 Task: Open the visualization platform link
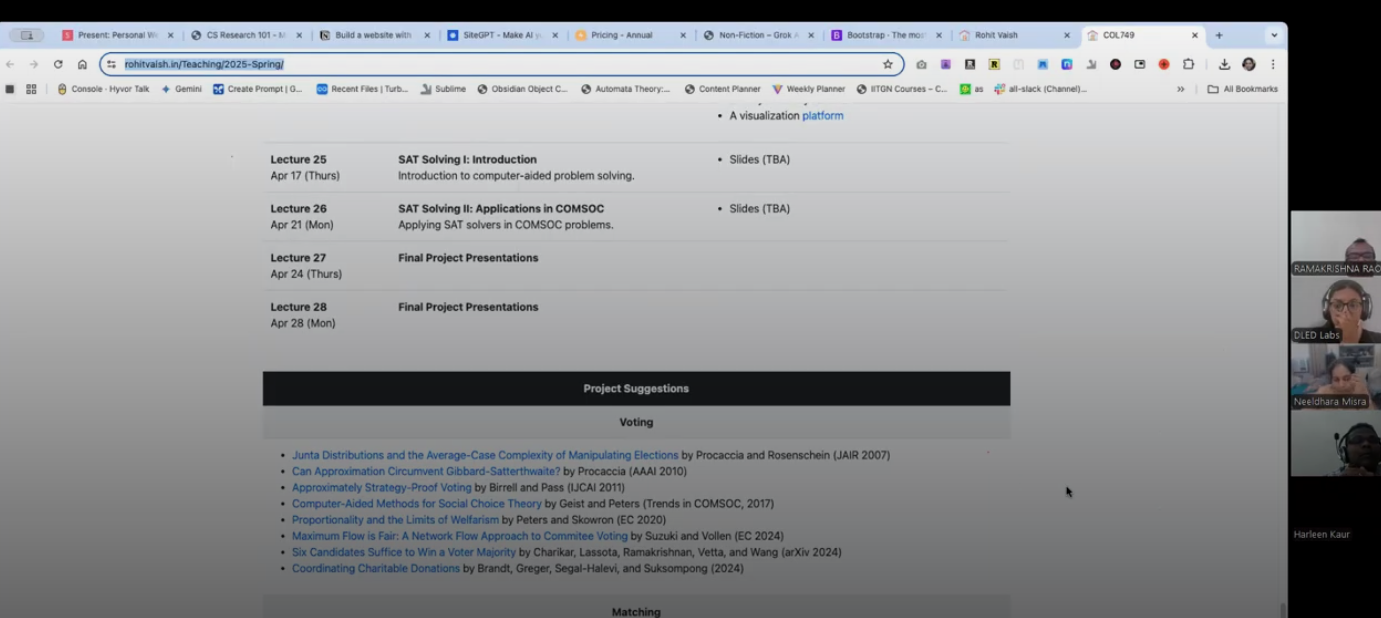[x=822, y=116]
